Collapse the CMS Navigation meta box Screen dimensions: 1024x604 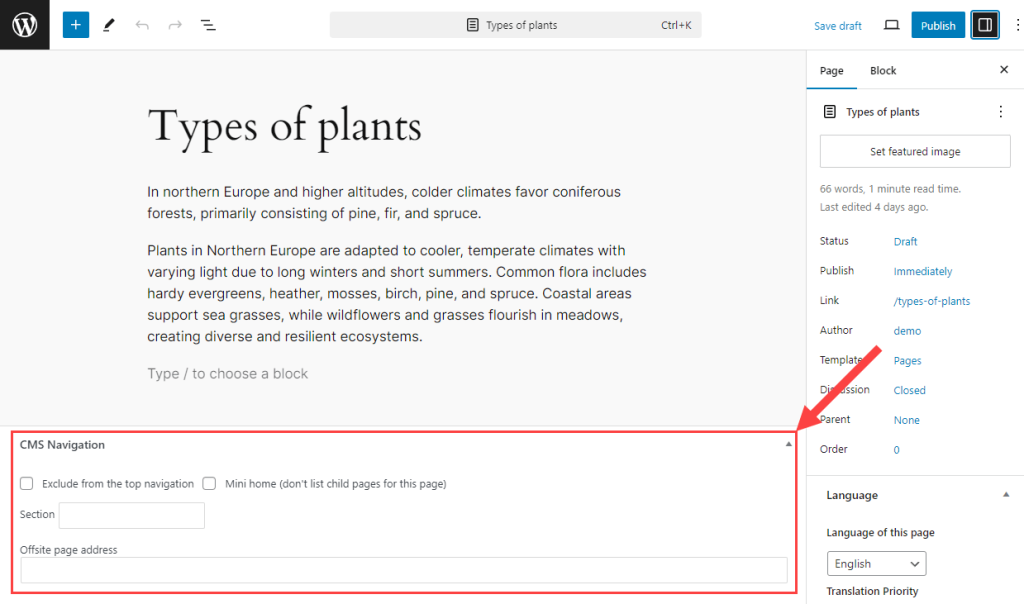point(789,444)
